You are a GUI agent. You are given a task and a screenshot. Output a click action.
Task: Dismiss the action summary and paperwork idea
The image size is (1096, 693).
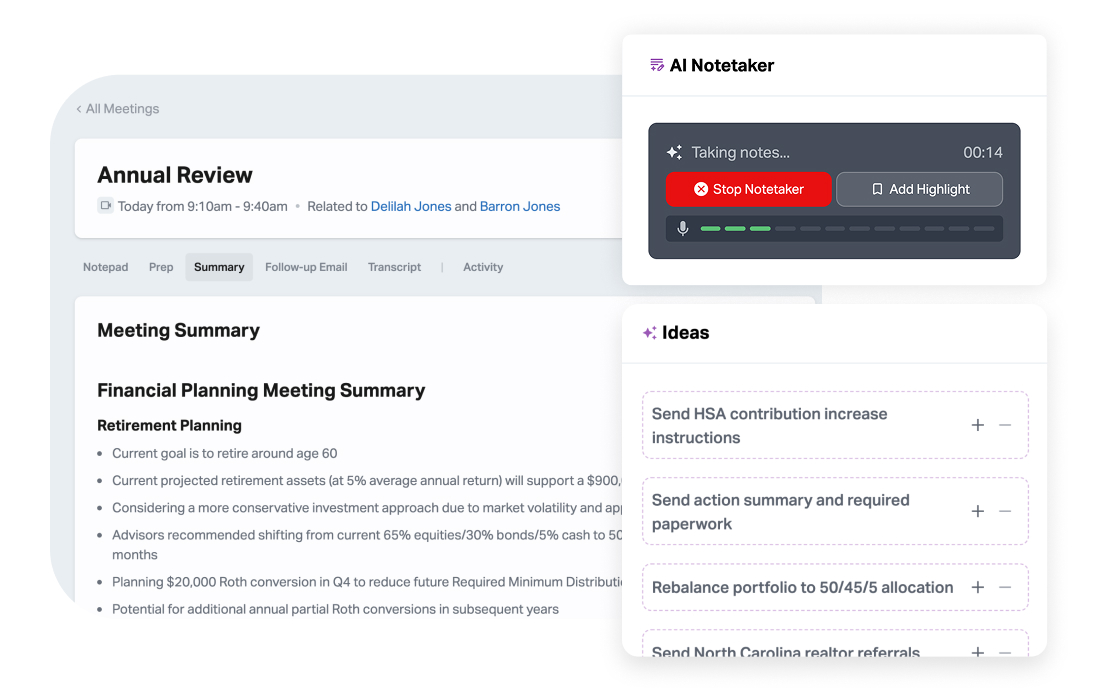point(1005,511)
